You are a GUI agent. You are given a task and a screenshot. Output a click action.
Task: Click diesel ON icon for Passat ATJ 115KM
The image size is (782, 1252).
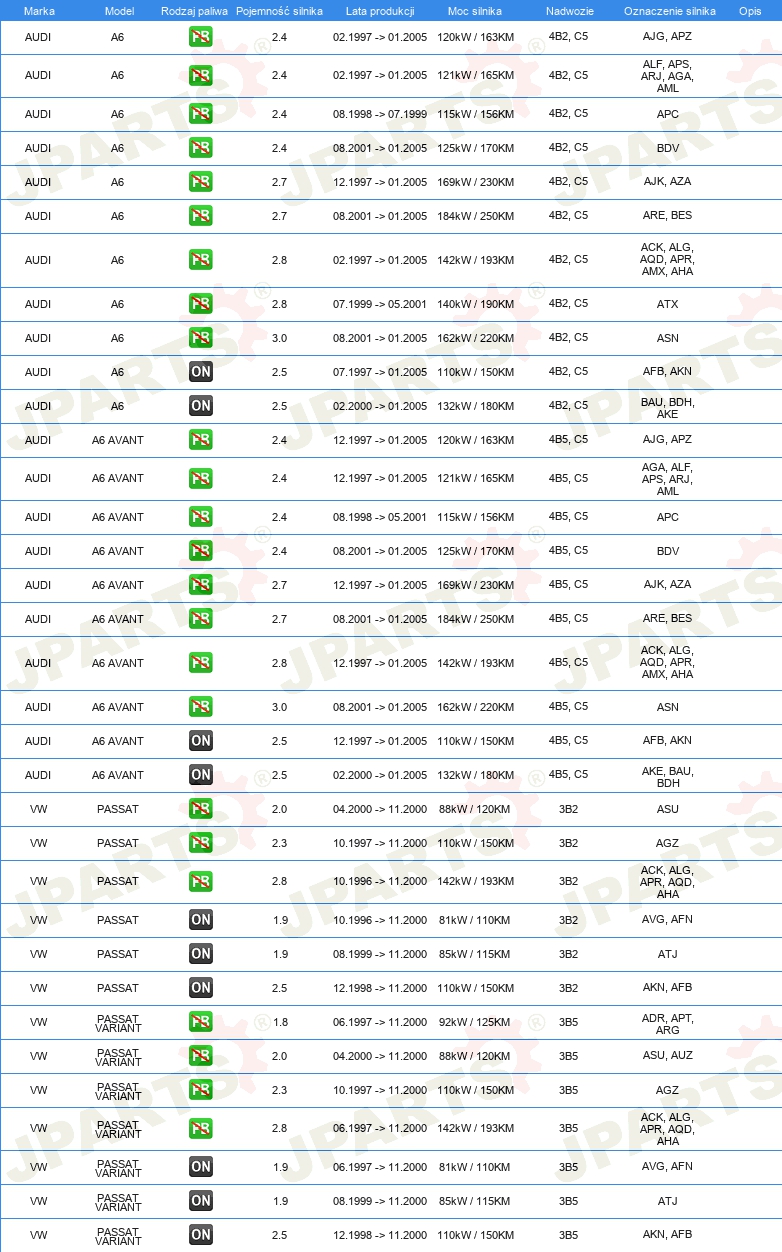(x=200, y=954)
